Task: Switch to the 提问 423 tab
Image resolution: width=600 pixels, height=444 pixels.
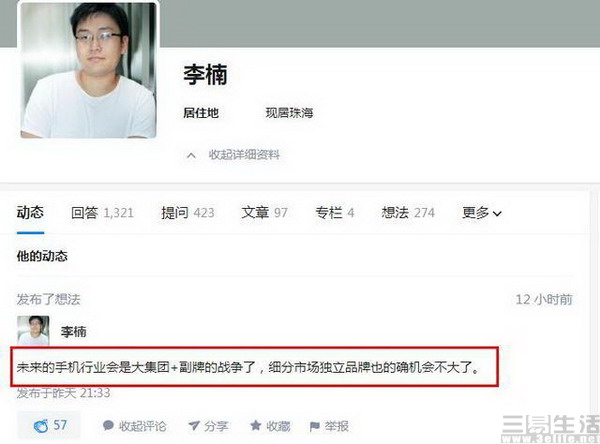Action: pos(188,212)
